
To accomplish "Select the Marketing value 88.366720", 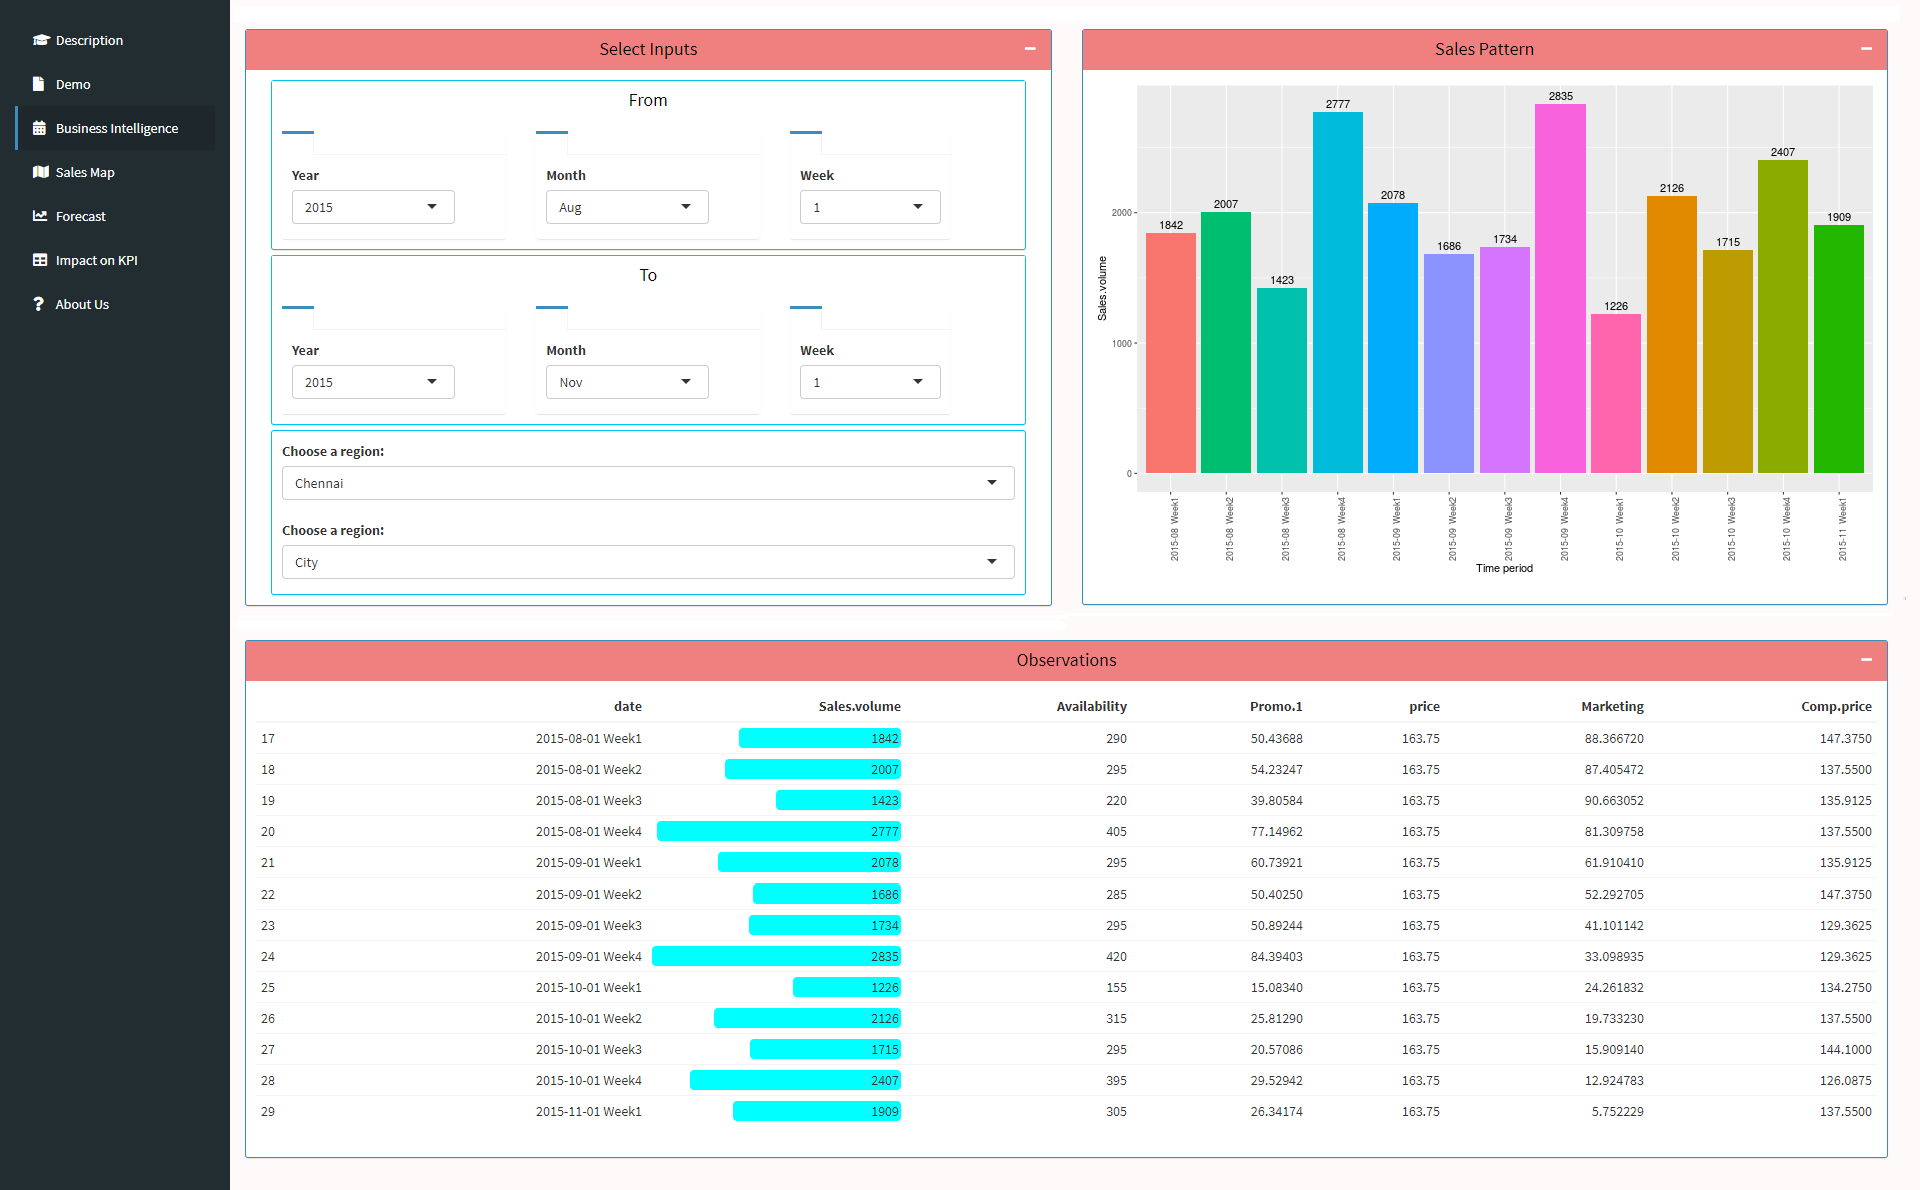I will [x=1614, y=738].
